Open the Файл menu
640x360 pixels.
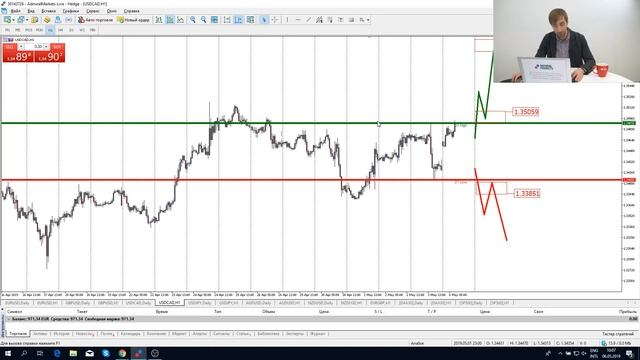16,11
